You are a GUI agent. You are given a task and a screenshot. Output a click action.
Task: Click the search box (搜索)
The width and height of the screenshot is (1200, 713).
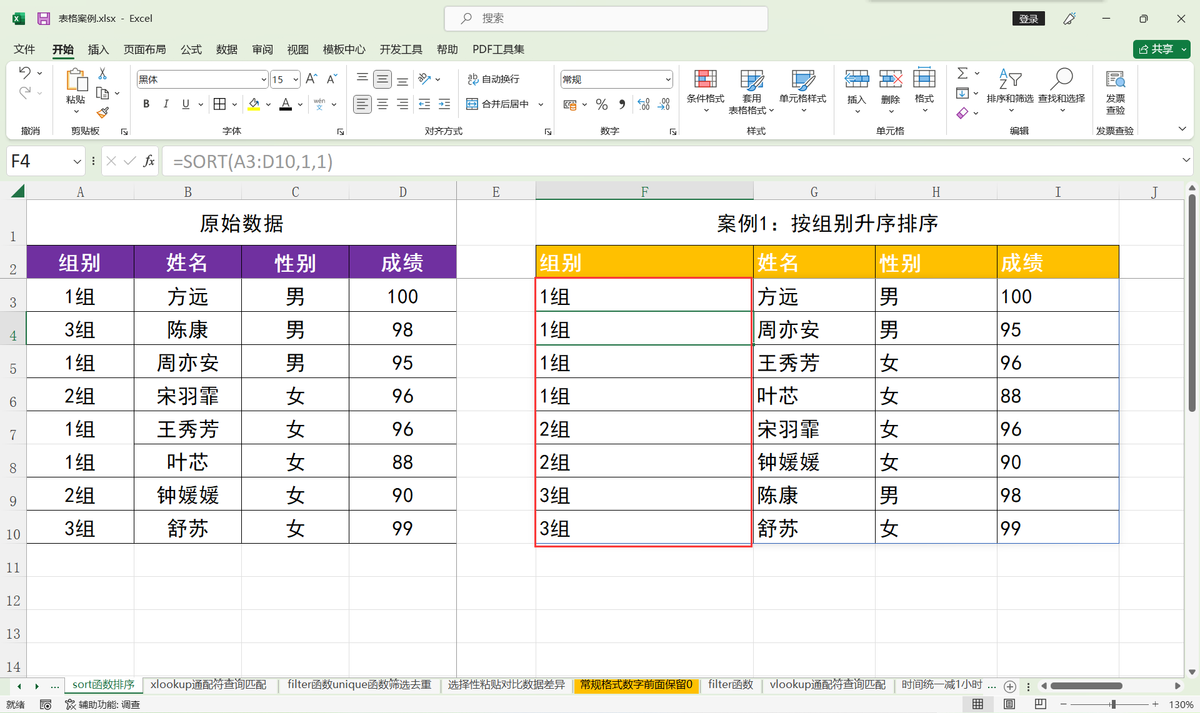(606, 18)
